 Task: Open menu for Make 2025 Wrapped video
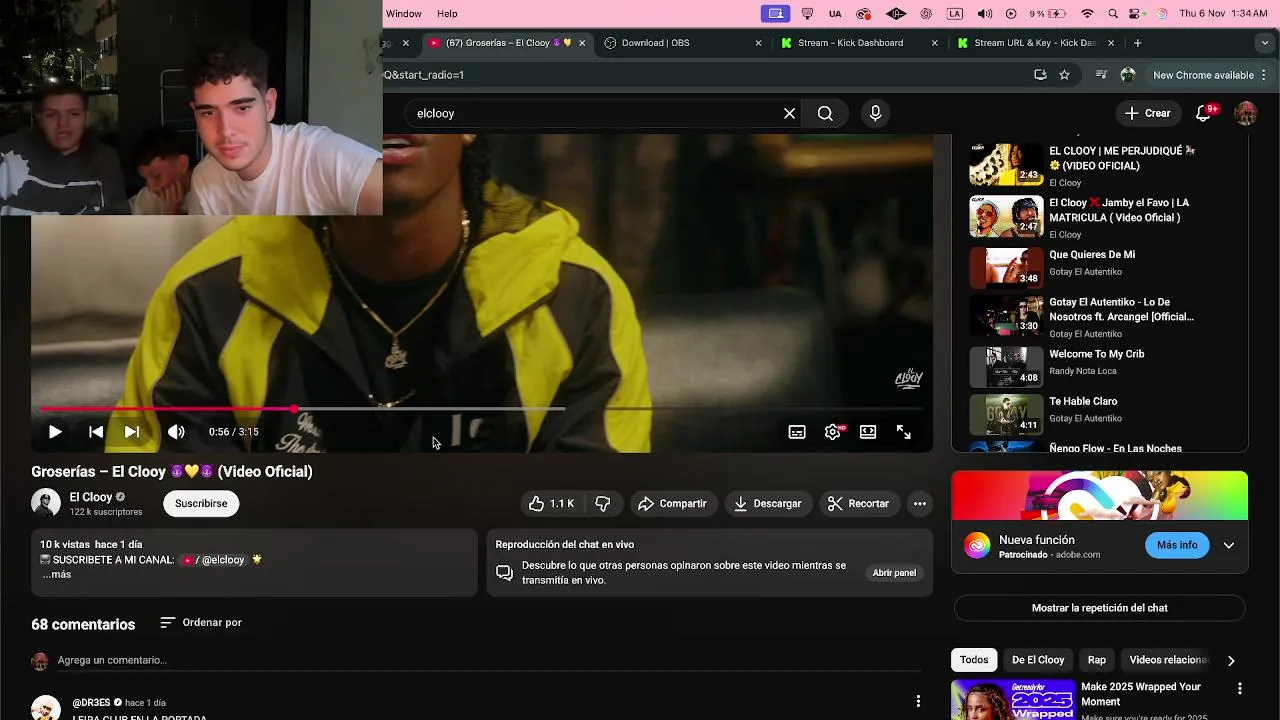(1240, 688)
